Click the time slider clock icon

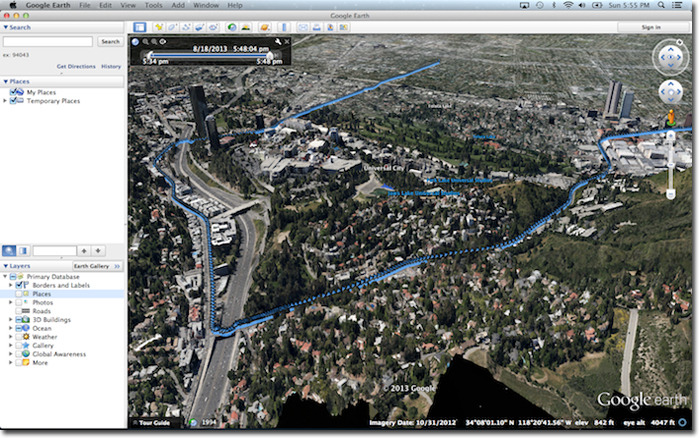point(135,42)
